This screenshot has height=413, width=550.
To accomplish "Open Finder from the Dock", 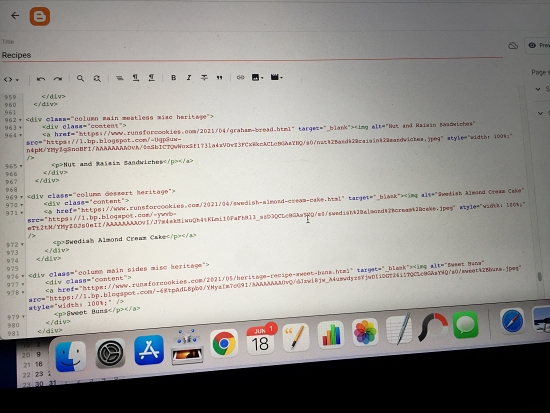I will click(x=71, y=356).
